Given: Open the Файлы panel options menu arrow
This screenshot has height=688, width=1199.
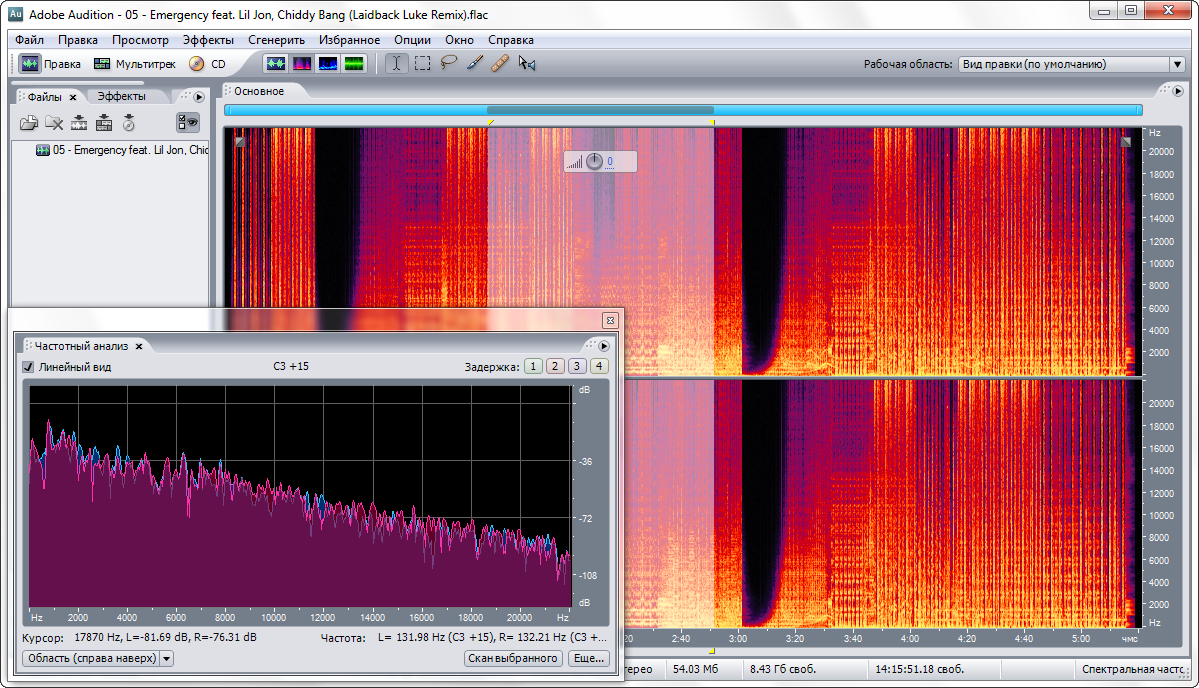Looking at the screenshot, I should click(x=199, y=97).
